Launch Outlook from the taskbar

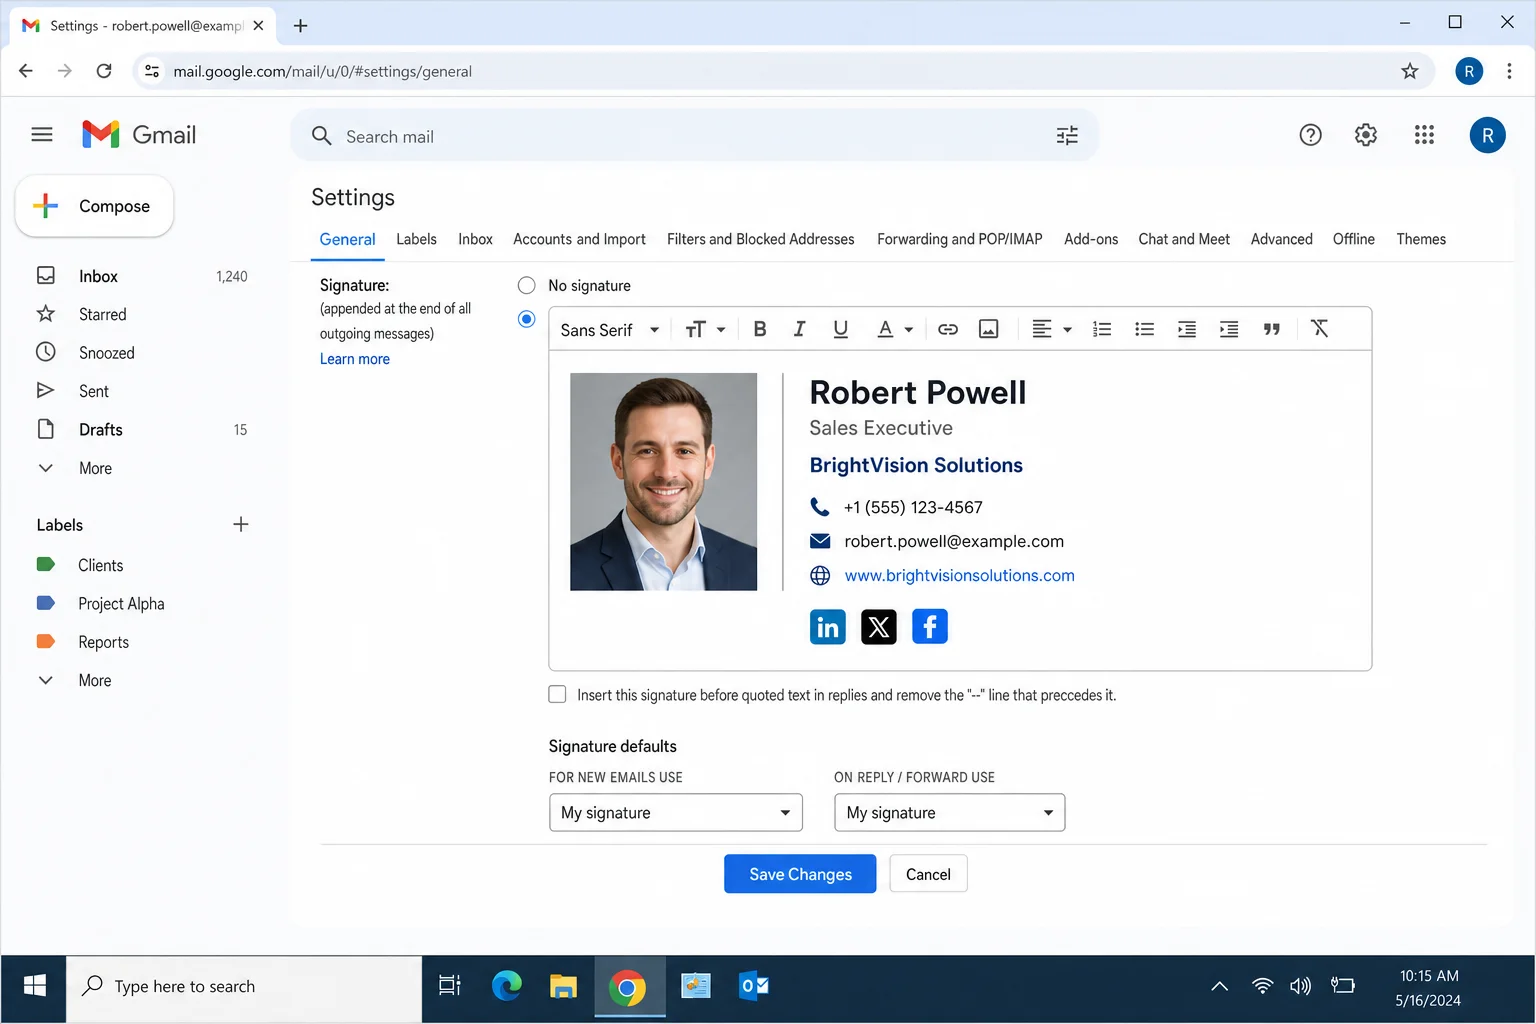click(x=754, y=987)
